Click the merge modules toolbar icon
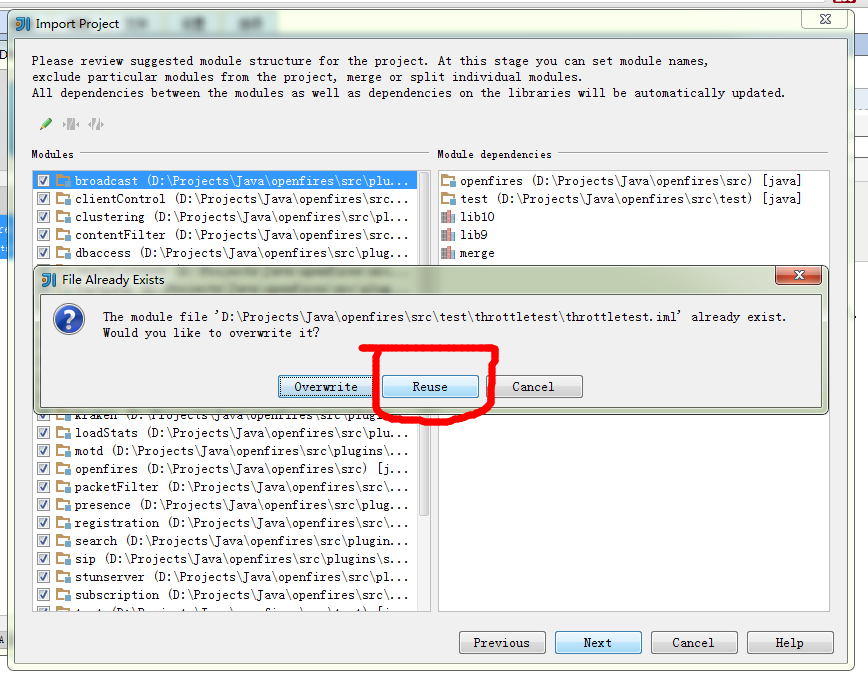This screenshot has height=673, width=868. click(70, 123)
